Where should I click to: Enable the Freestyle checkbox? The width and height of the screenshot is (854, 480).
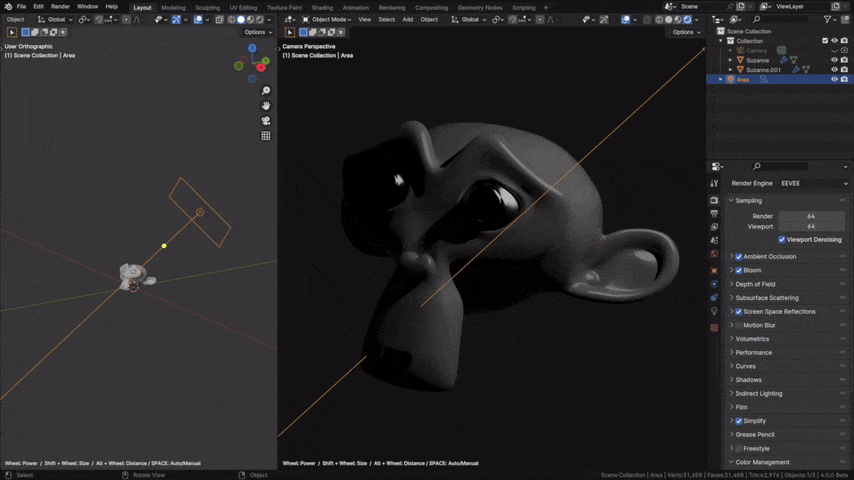[739, 448]
